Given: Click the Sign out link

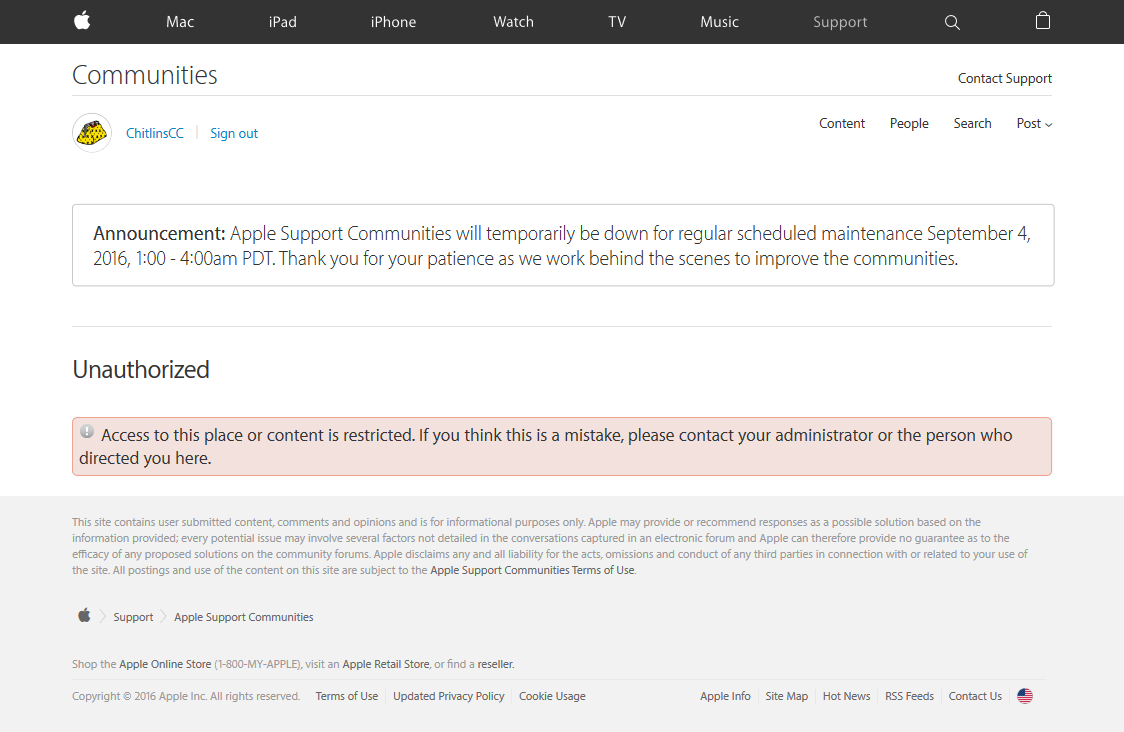Looking at the screenshot, I should (x=234, y=133).
